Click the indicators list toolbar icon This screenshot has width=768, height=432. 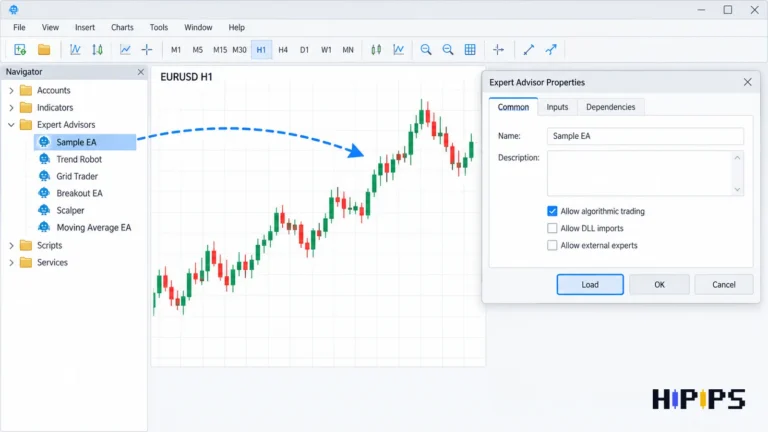click(x=75, y=49)
